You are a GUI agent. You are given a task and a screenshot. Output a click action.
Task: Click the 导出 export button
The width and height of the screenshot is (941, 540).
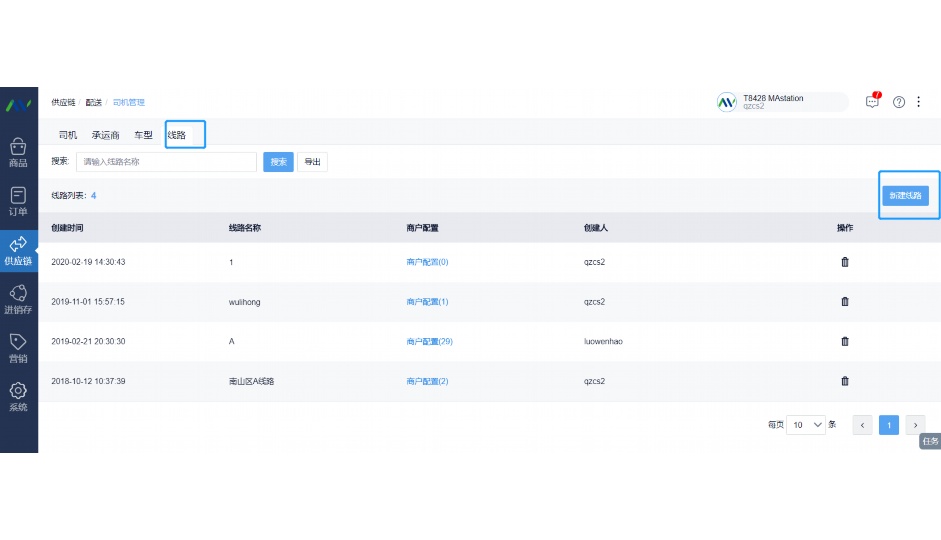tap(313, 162)
